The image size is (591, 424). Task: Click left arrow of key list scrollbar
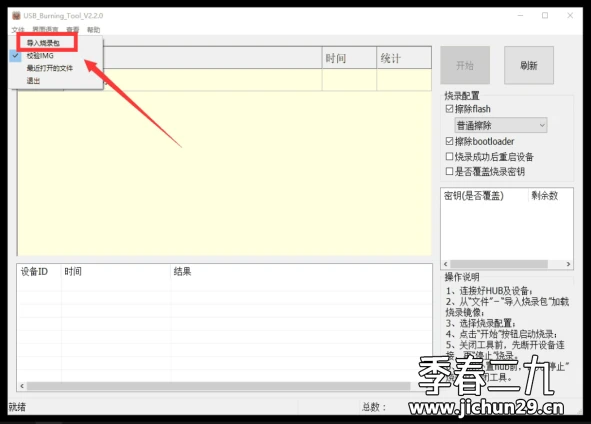point(446,264)
